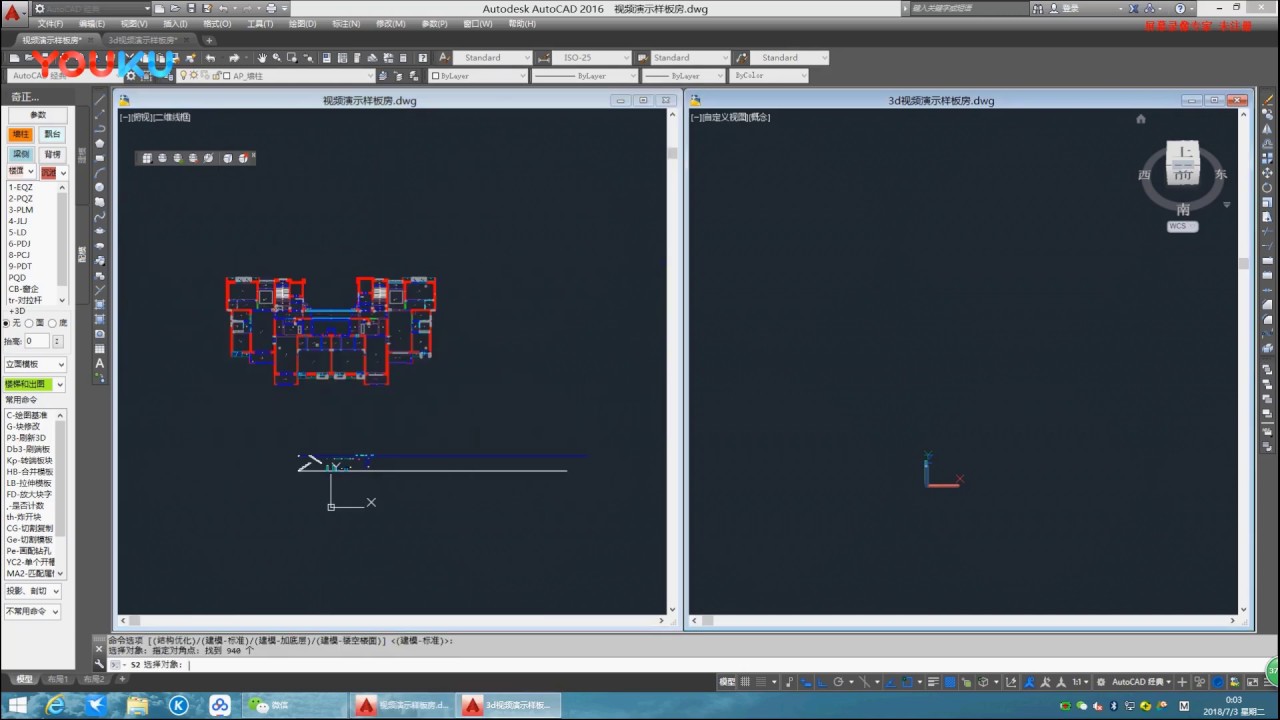Open the Help question mark icon
The width and height of the screenshot is (1280, 720).
(422, 58)
